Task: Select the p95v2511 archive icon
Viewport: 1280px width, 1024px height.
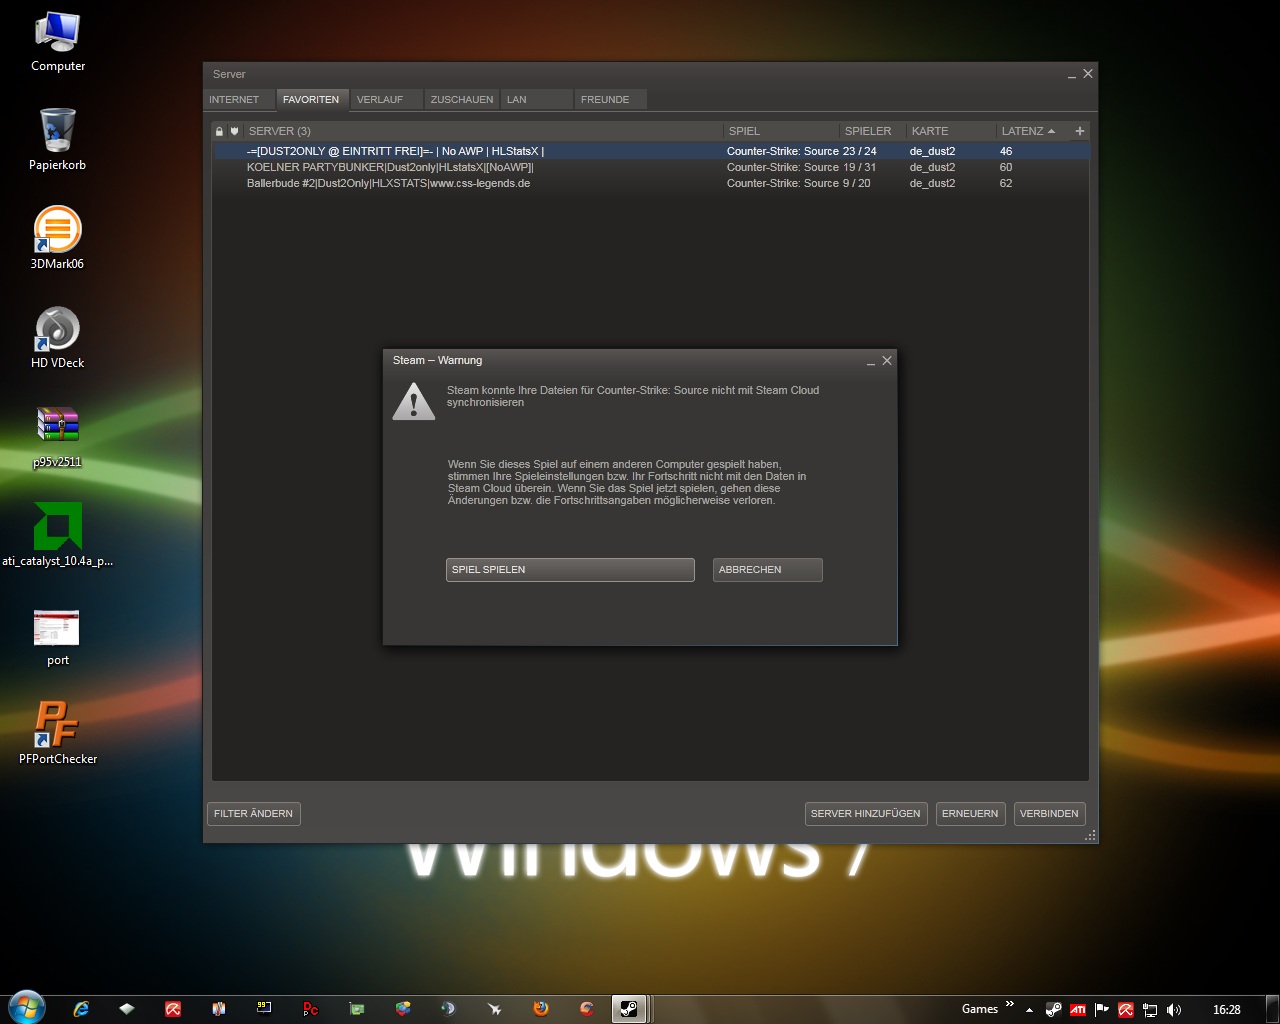Action: [57, 436]
